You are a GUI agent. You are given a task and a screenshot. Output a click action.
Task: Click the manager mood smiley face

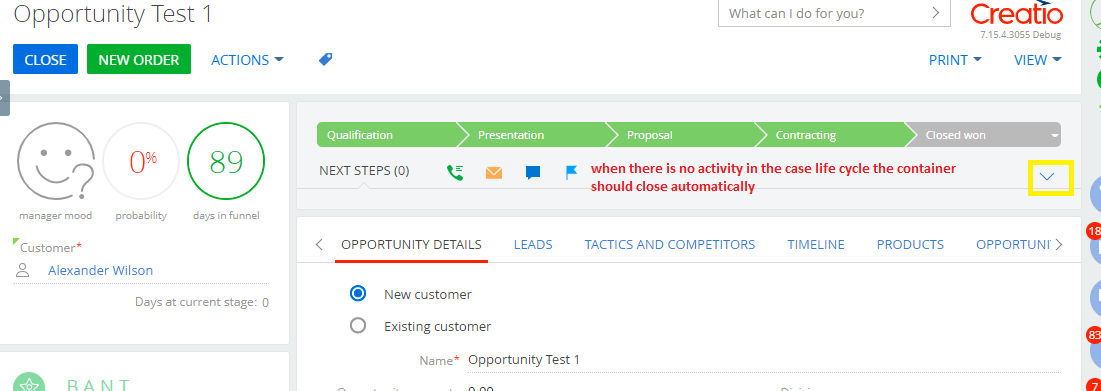click(x=56, y=162)
